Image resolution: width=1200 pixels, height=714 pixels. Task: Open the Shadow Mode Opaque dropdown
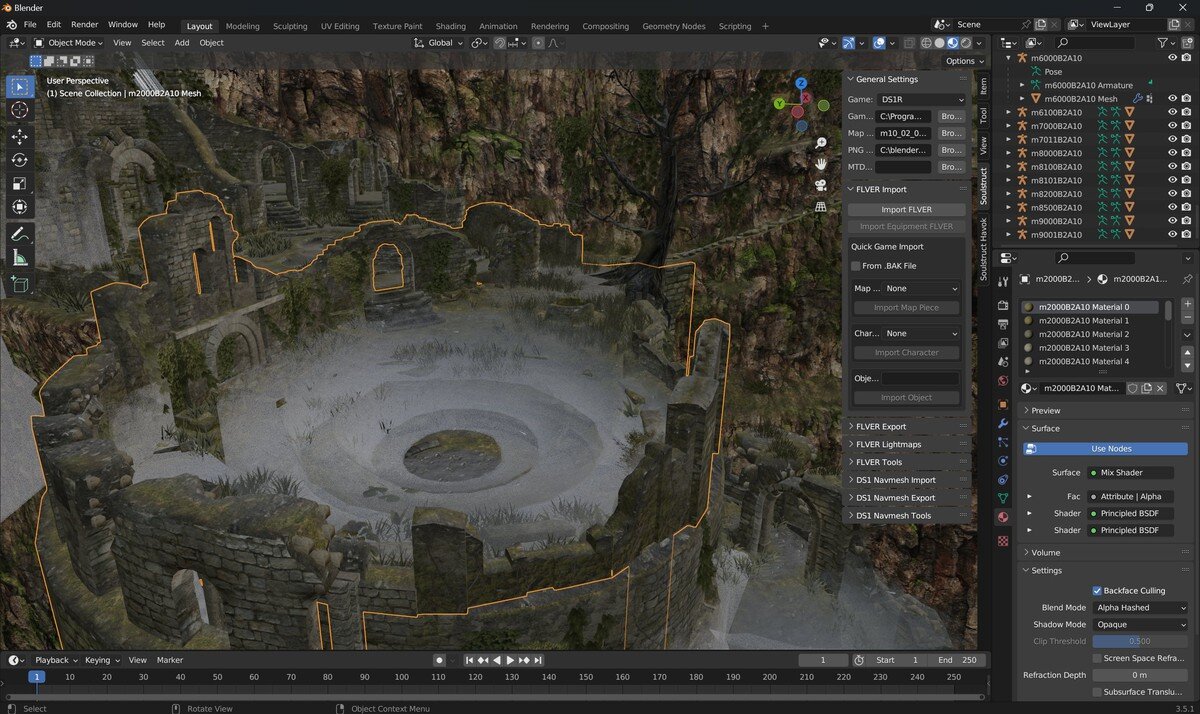click(1140, 625)
